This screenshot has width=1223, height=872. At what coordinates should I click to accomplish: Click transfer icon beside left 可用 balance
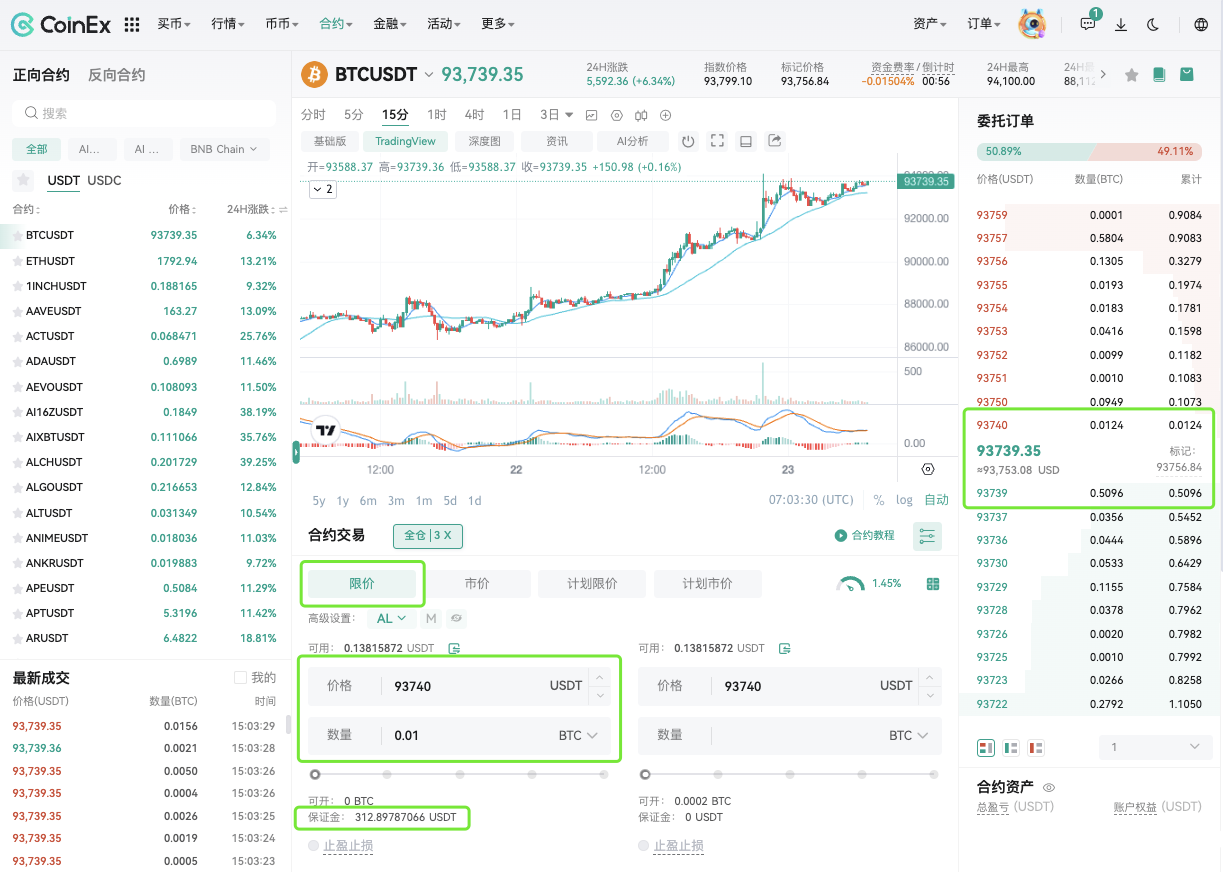point(454,648)
